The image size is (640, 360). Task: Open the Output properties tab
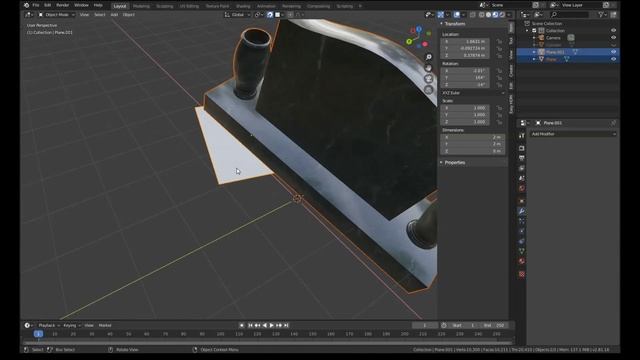pyautogui.click(x=522, y=158)
